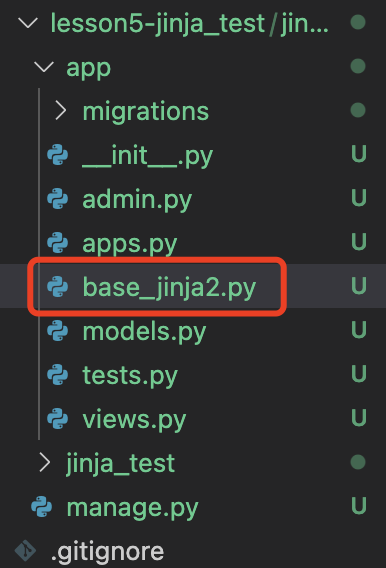The height and width of the screenshot is (568, 386).
Task: Expand the jinja_test folder chevron
Action: (x=45, y=463)
